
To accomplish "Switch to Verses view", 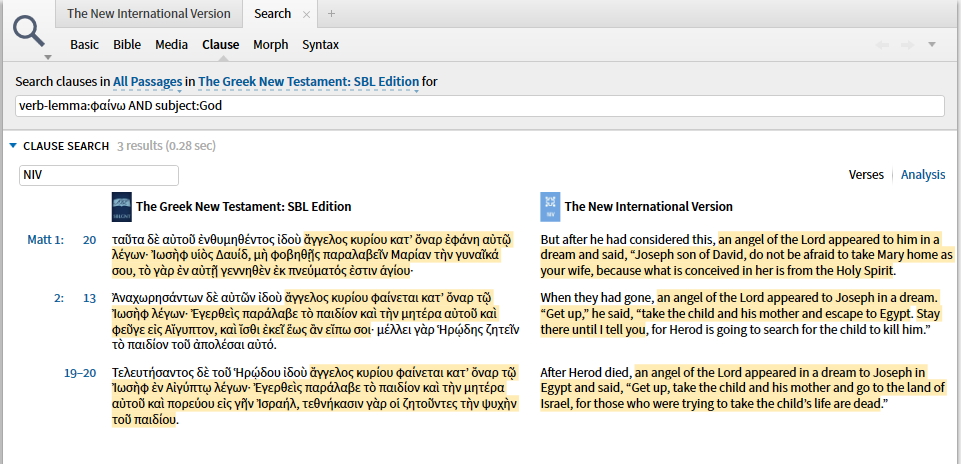I will tap(866, 175).
